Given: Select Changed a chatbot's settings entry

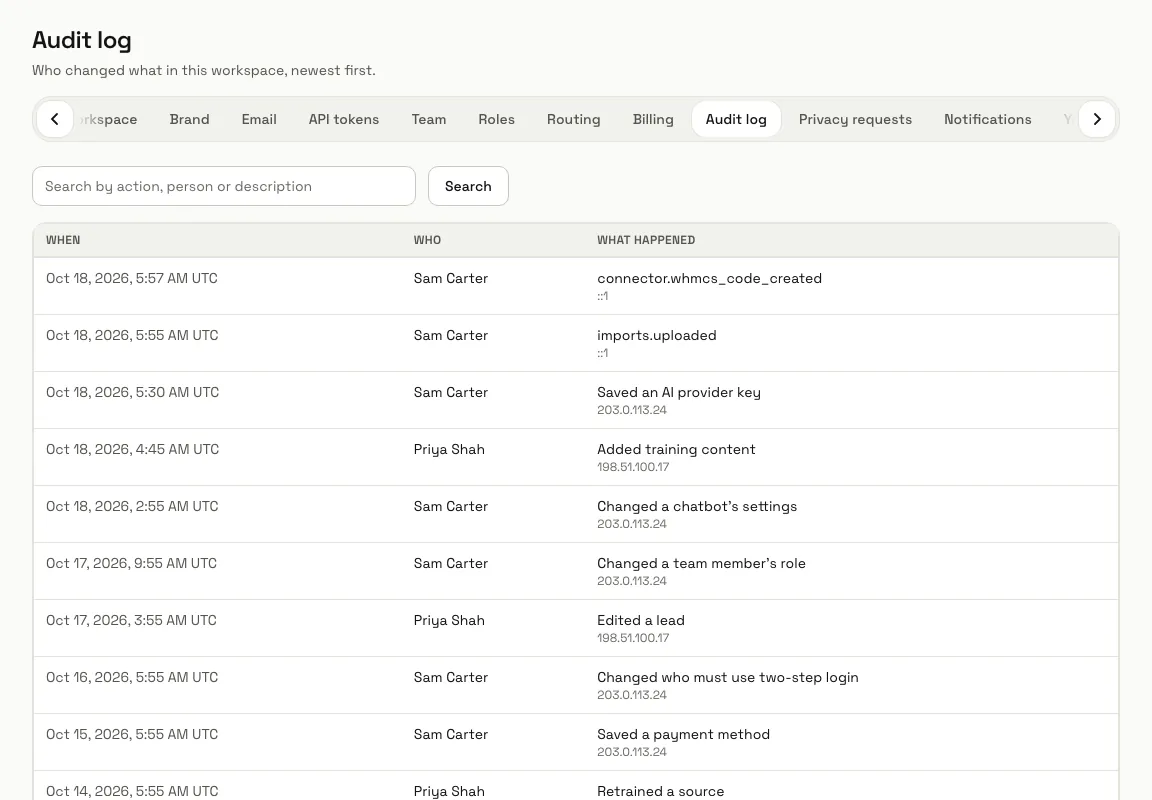Looking at the screenshot, I should click(696, 507).
